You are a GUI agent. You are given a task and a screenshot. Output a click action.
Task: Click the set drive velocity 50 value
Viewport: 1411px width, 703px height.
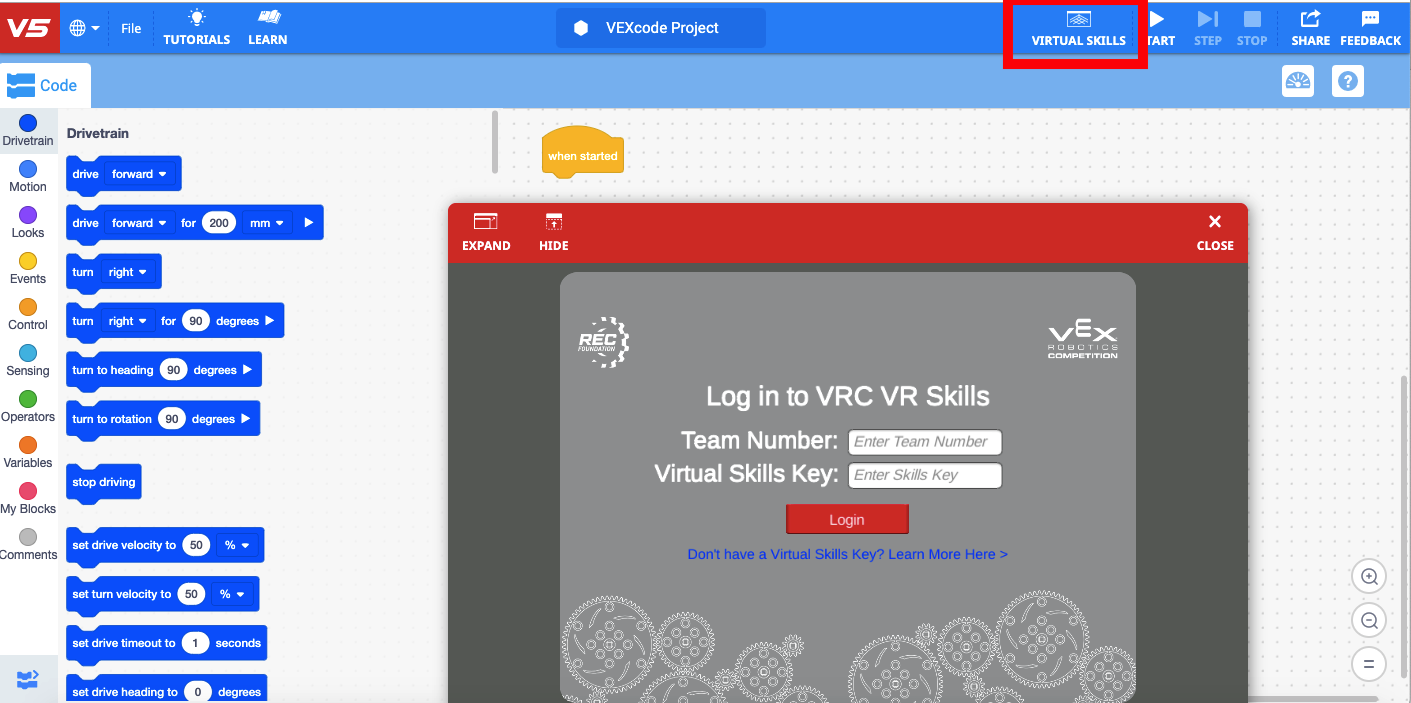click(196, 545)
